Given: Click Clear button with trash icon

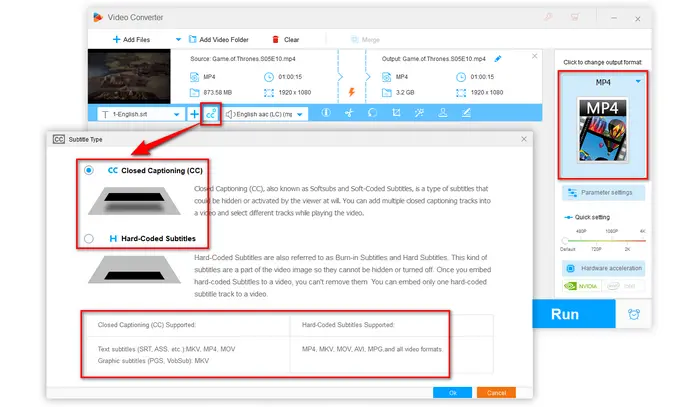Looking at the screenshot, I should [286, 39].
